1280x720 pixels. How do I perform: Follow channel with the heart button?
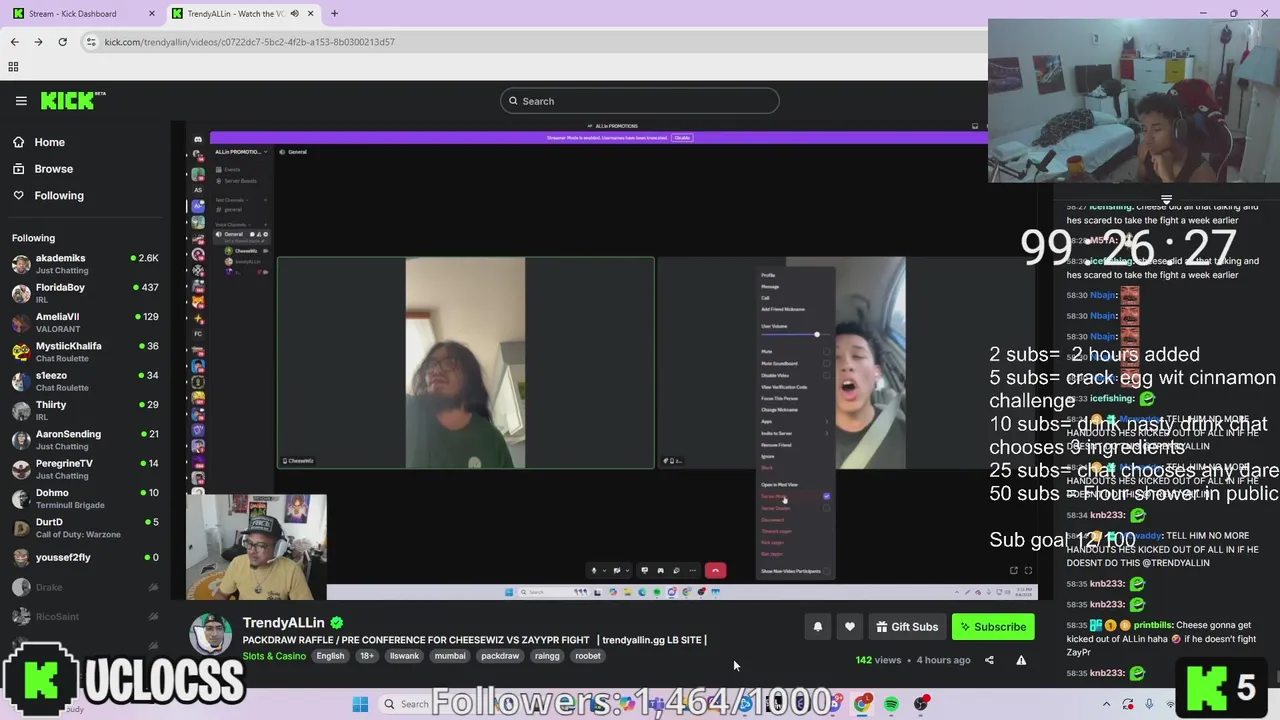(x=850, y=627)
